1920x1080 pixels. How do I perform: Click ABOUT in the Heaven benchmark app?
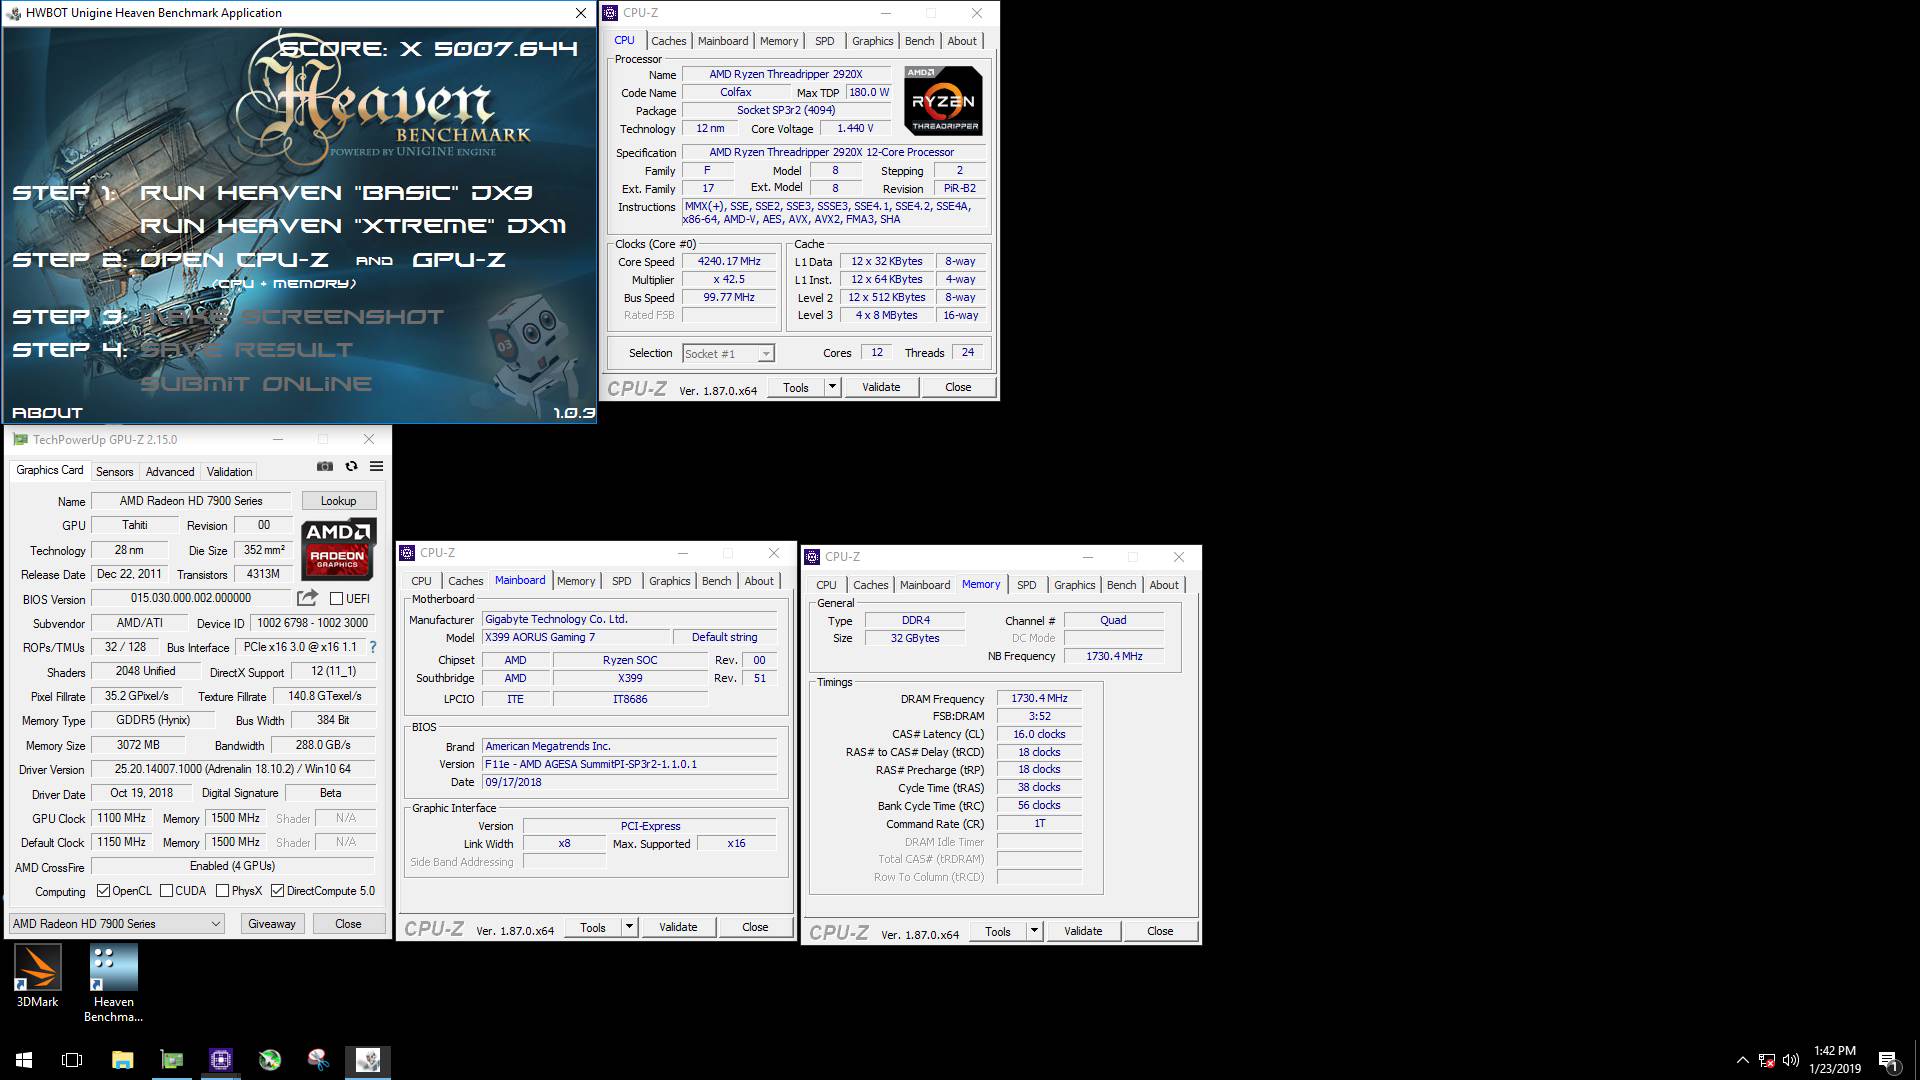coord(47,412)
